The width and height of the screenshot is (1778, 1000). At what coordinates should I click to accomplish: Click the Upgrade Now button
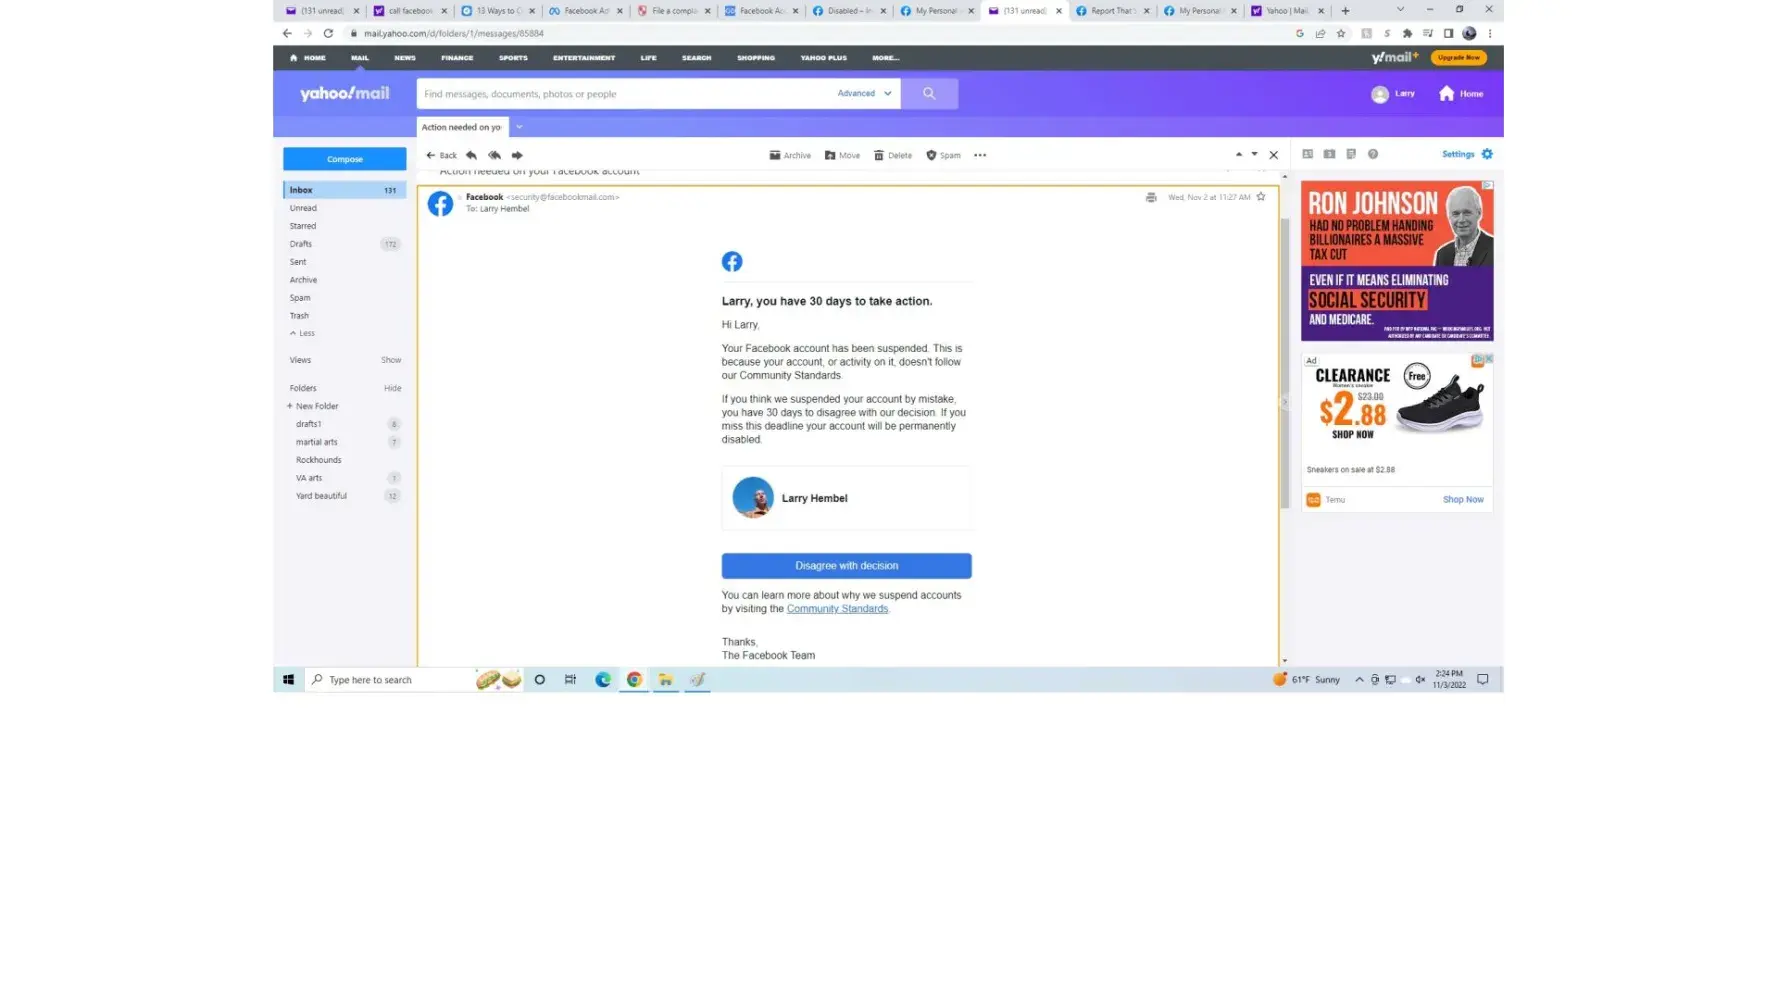pyautogui.click(x=1459, y=58)
